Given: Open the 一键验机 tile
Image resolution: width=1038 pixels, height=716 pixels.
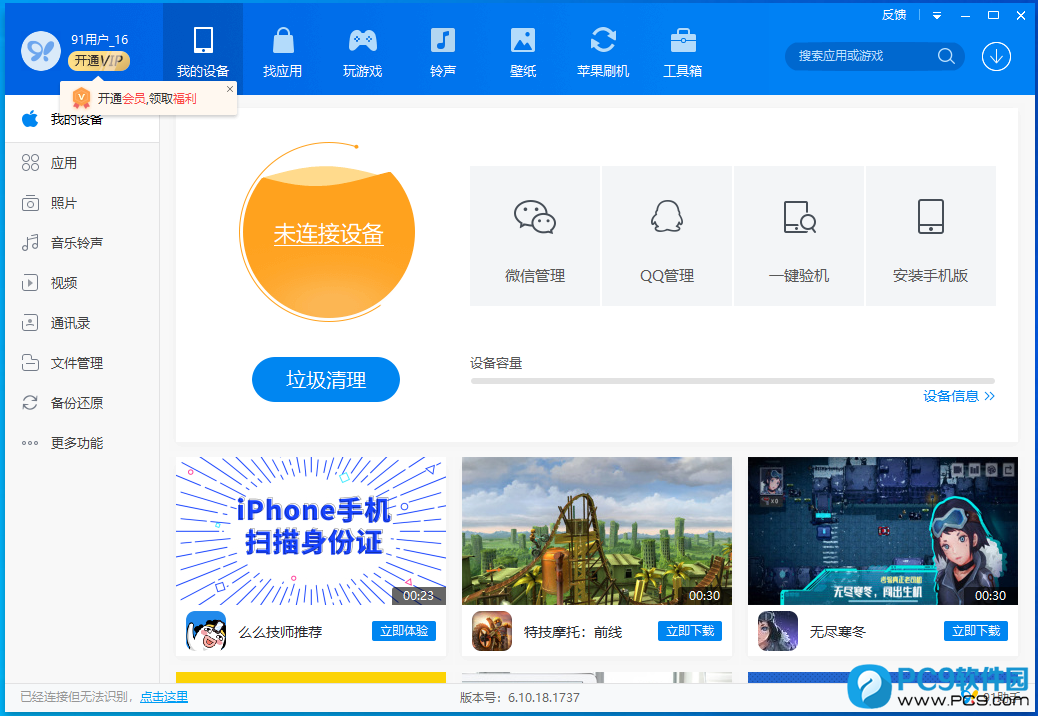Looking at the screenshot, I should pos(798,236).
